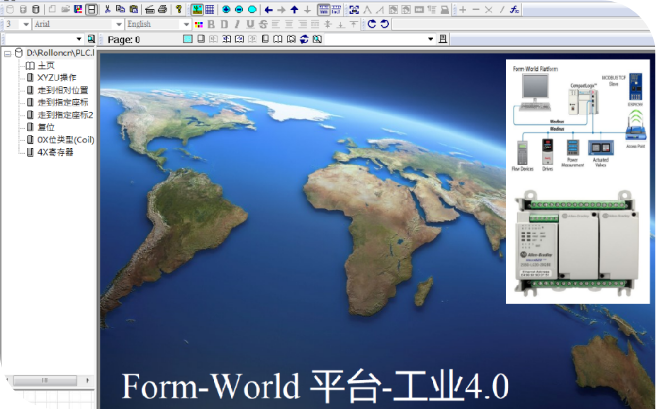Click the Copy icon in toolbar

(120, 9)
